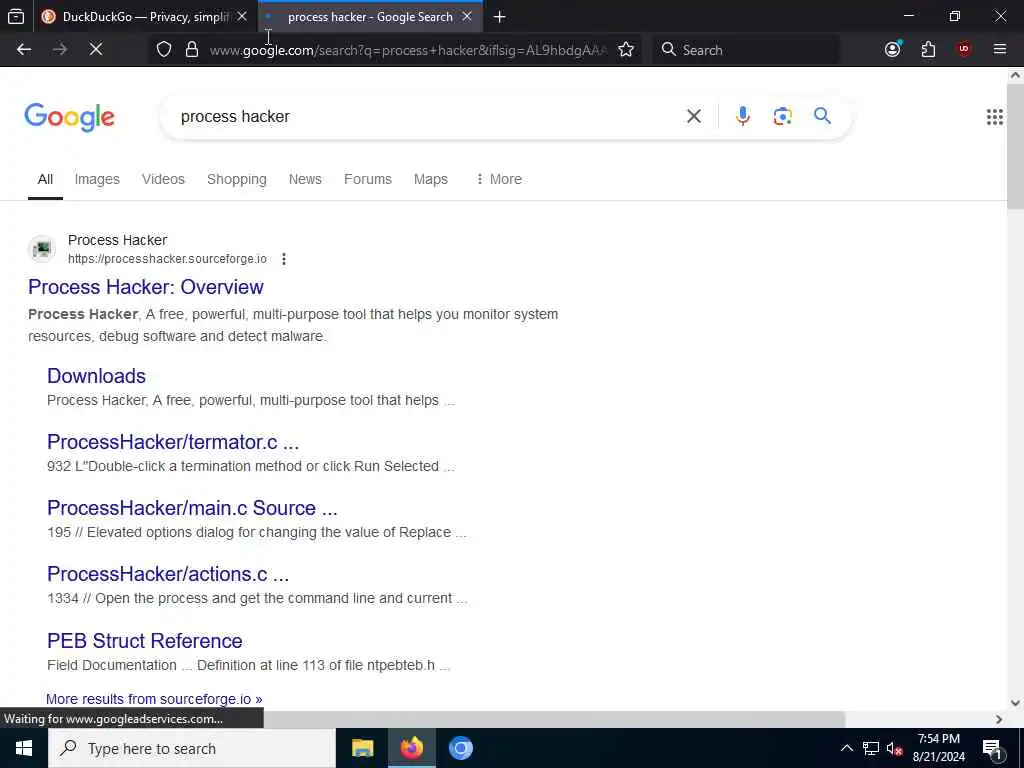Click the Google logo

[x=69, y=118]
